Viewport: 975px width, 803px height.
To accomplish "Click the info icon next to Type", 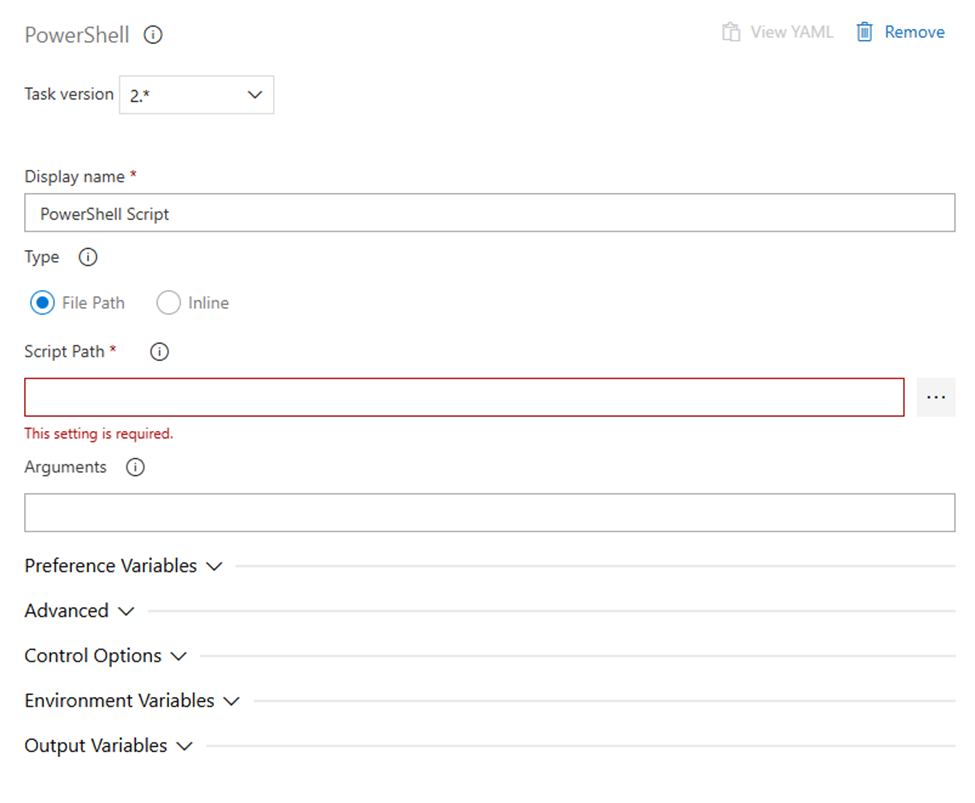I will 88,258.
